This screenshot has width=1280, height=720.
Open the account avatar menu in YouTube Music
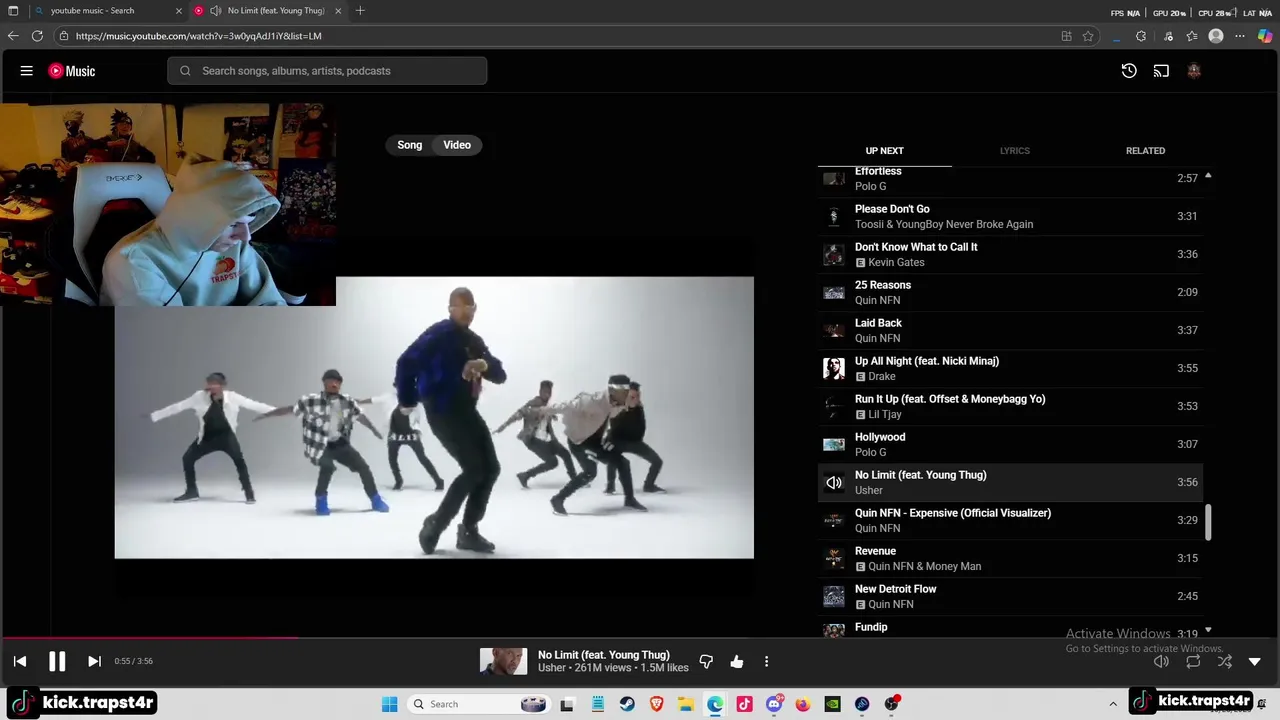point(1193,71)
